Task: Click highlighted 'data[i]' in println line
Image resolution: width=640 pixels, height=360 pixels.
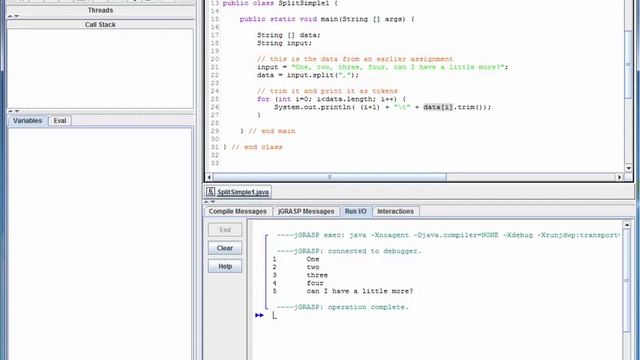Action: pyautogui.click(x=438, y=107)
